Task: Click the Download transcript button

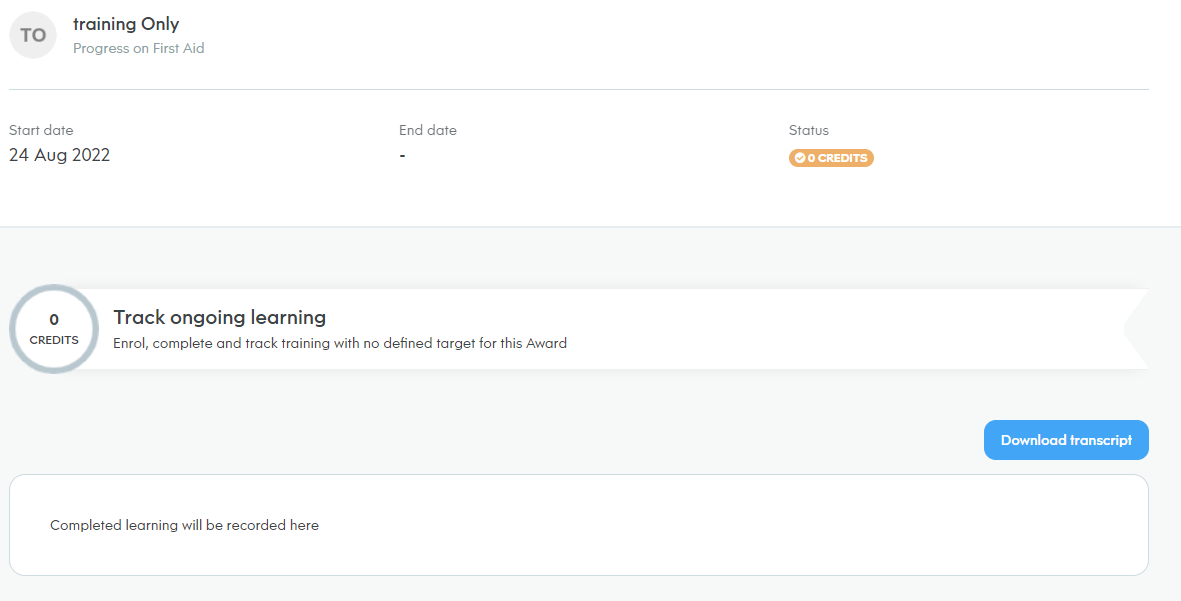Action: coord(1065,440)
